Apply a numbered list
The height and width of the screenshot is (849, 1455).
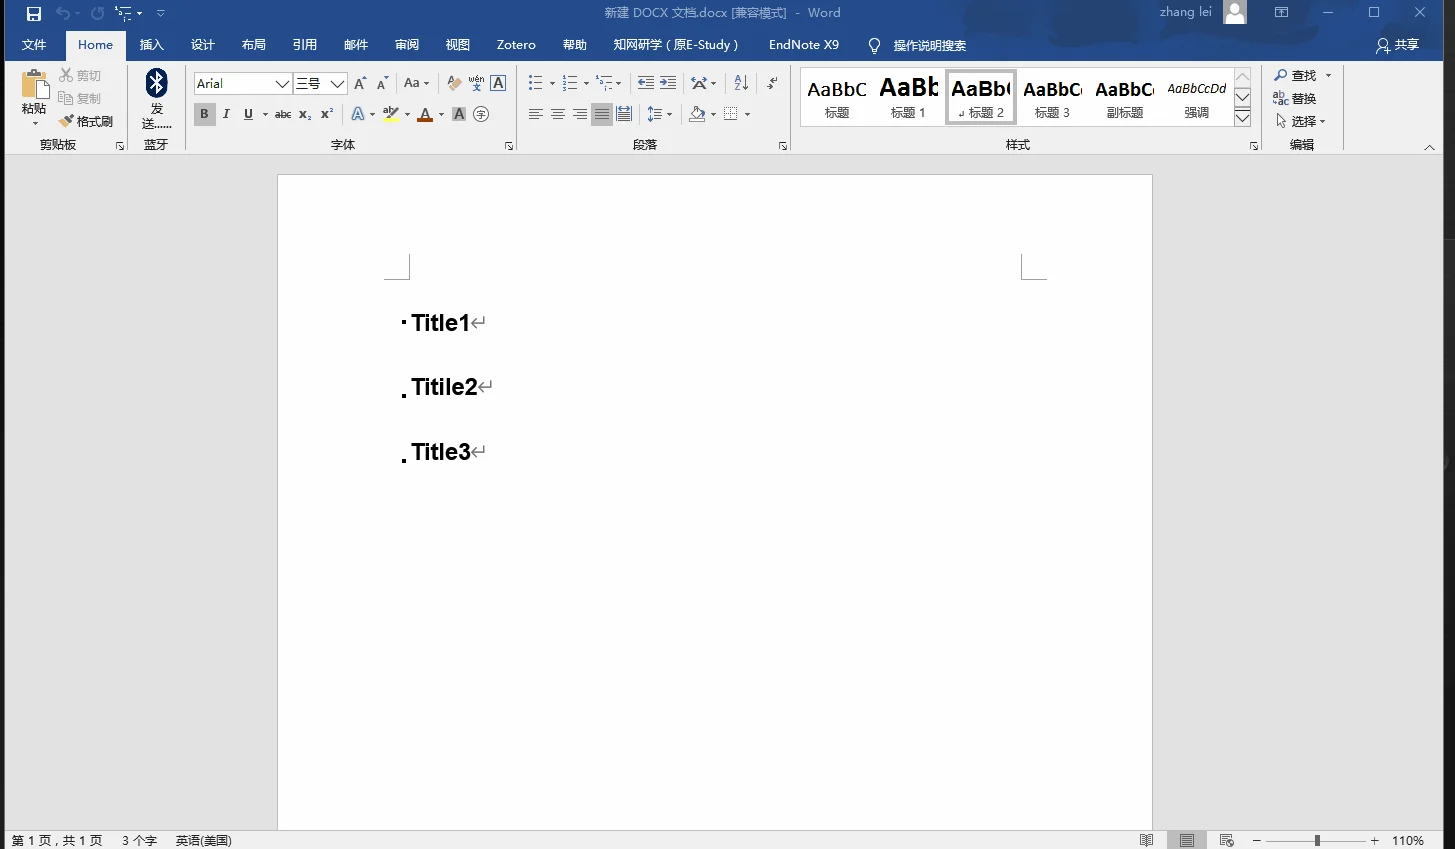point(570,83)
